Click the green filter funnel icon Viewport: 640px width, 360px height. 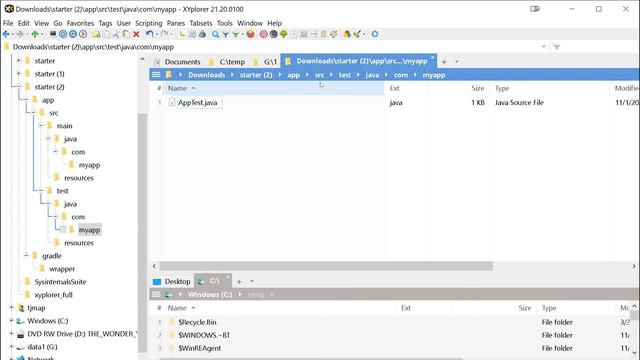236,34
